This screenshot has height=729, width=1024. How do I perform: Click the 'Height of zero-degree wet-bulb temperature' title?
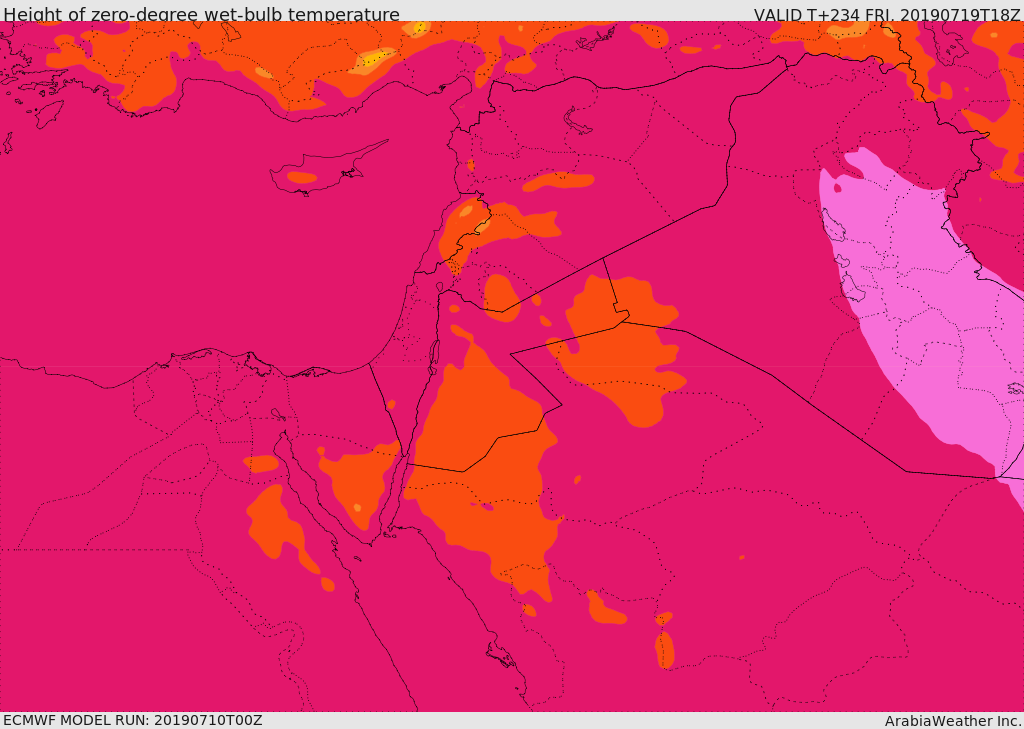tap(202, 14)
